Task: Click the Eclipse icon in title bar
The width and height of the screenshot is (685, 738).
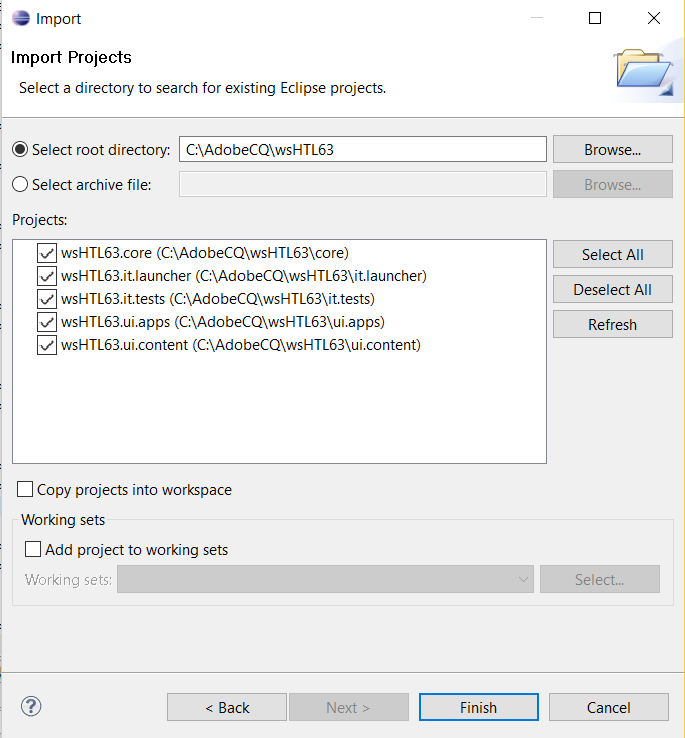Action: 21,18
